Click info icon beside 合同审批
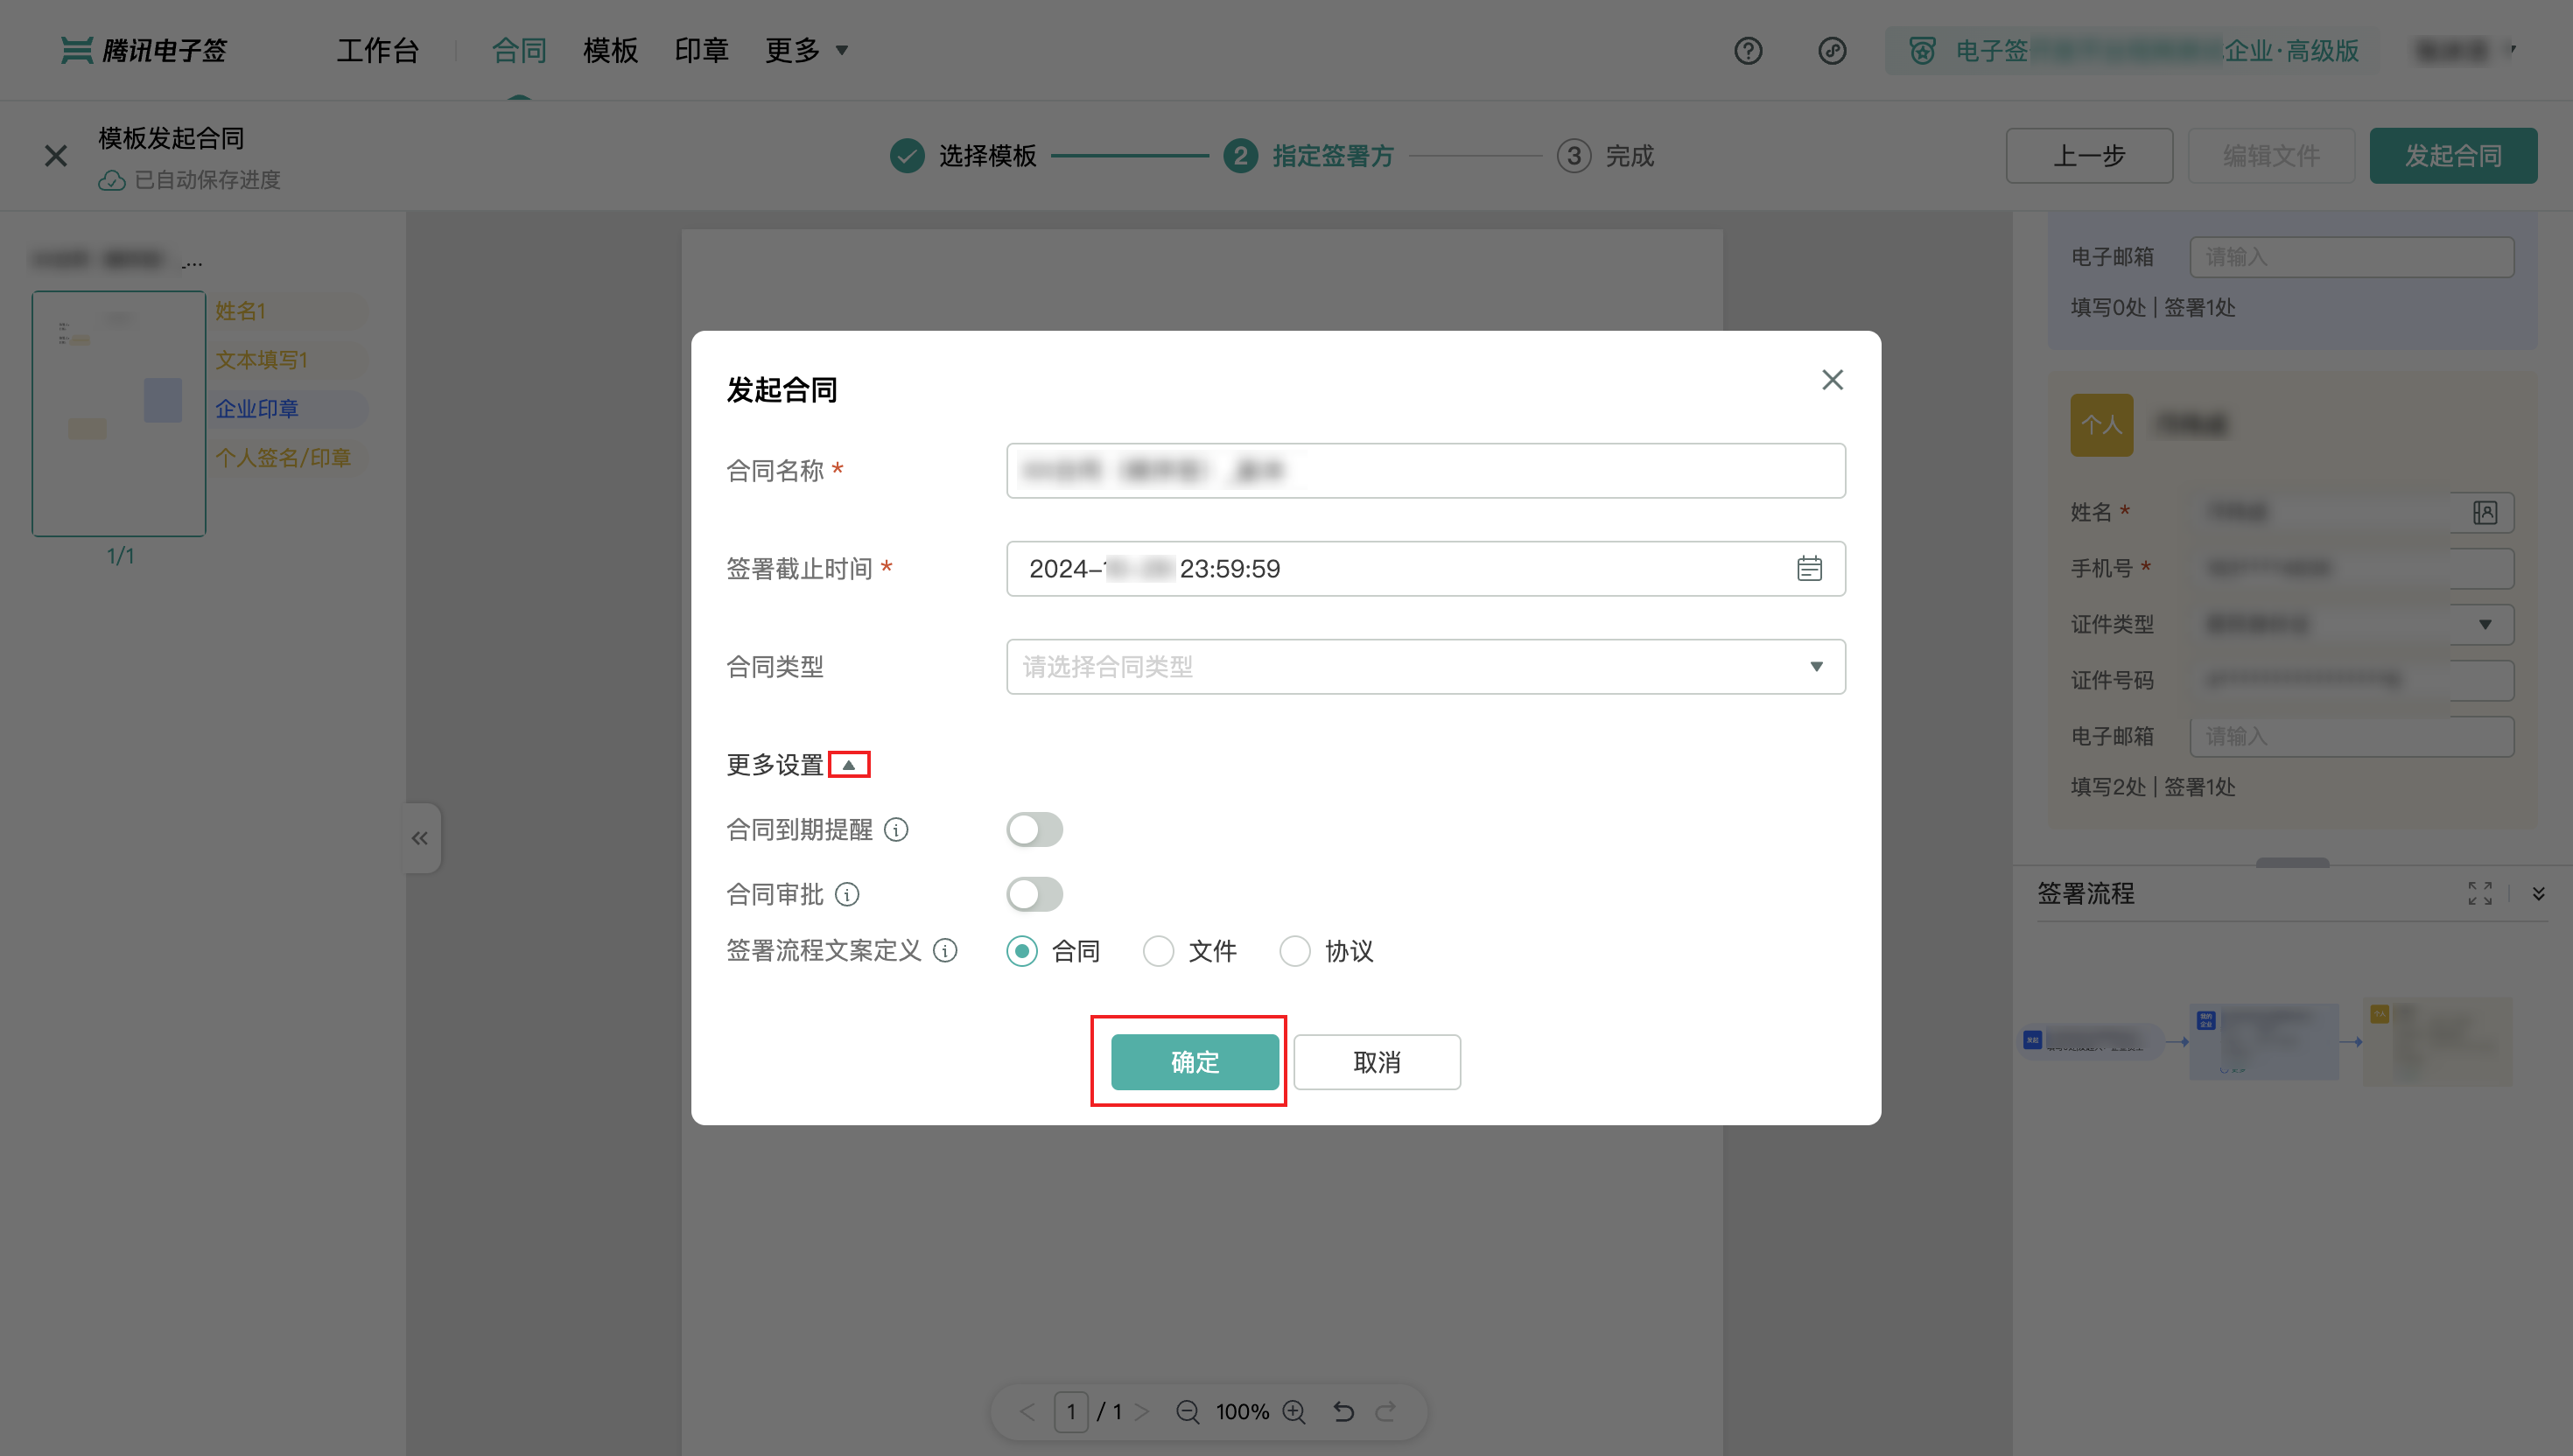 847,895
